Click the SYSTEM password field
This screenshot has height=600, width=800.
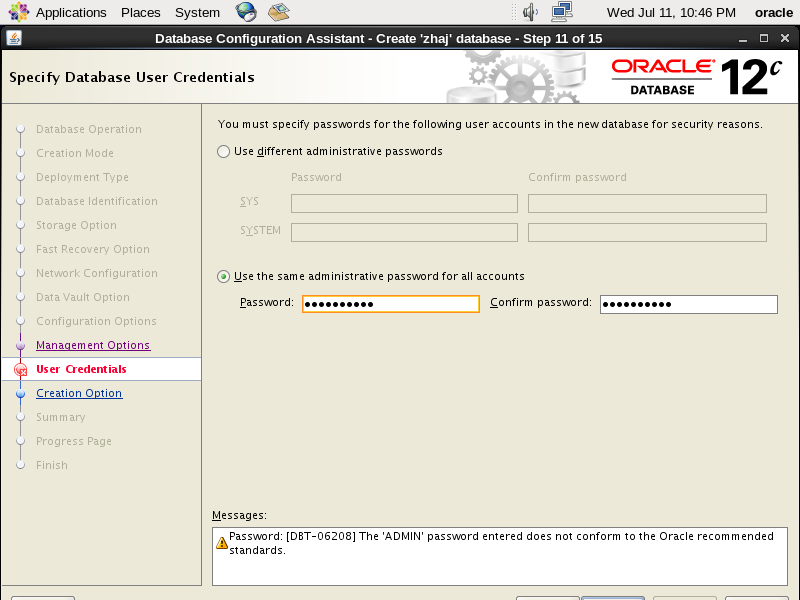click(404, 233)
